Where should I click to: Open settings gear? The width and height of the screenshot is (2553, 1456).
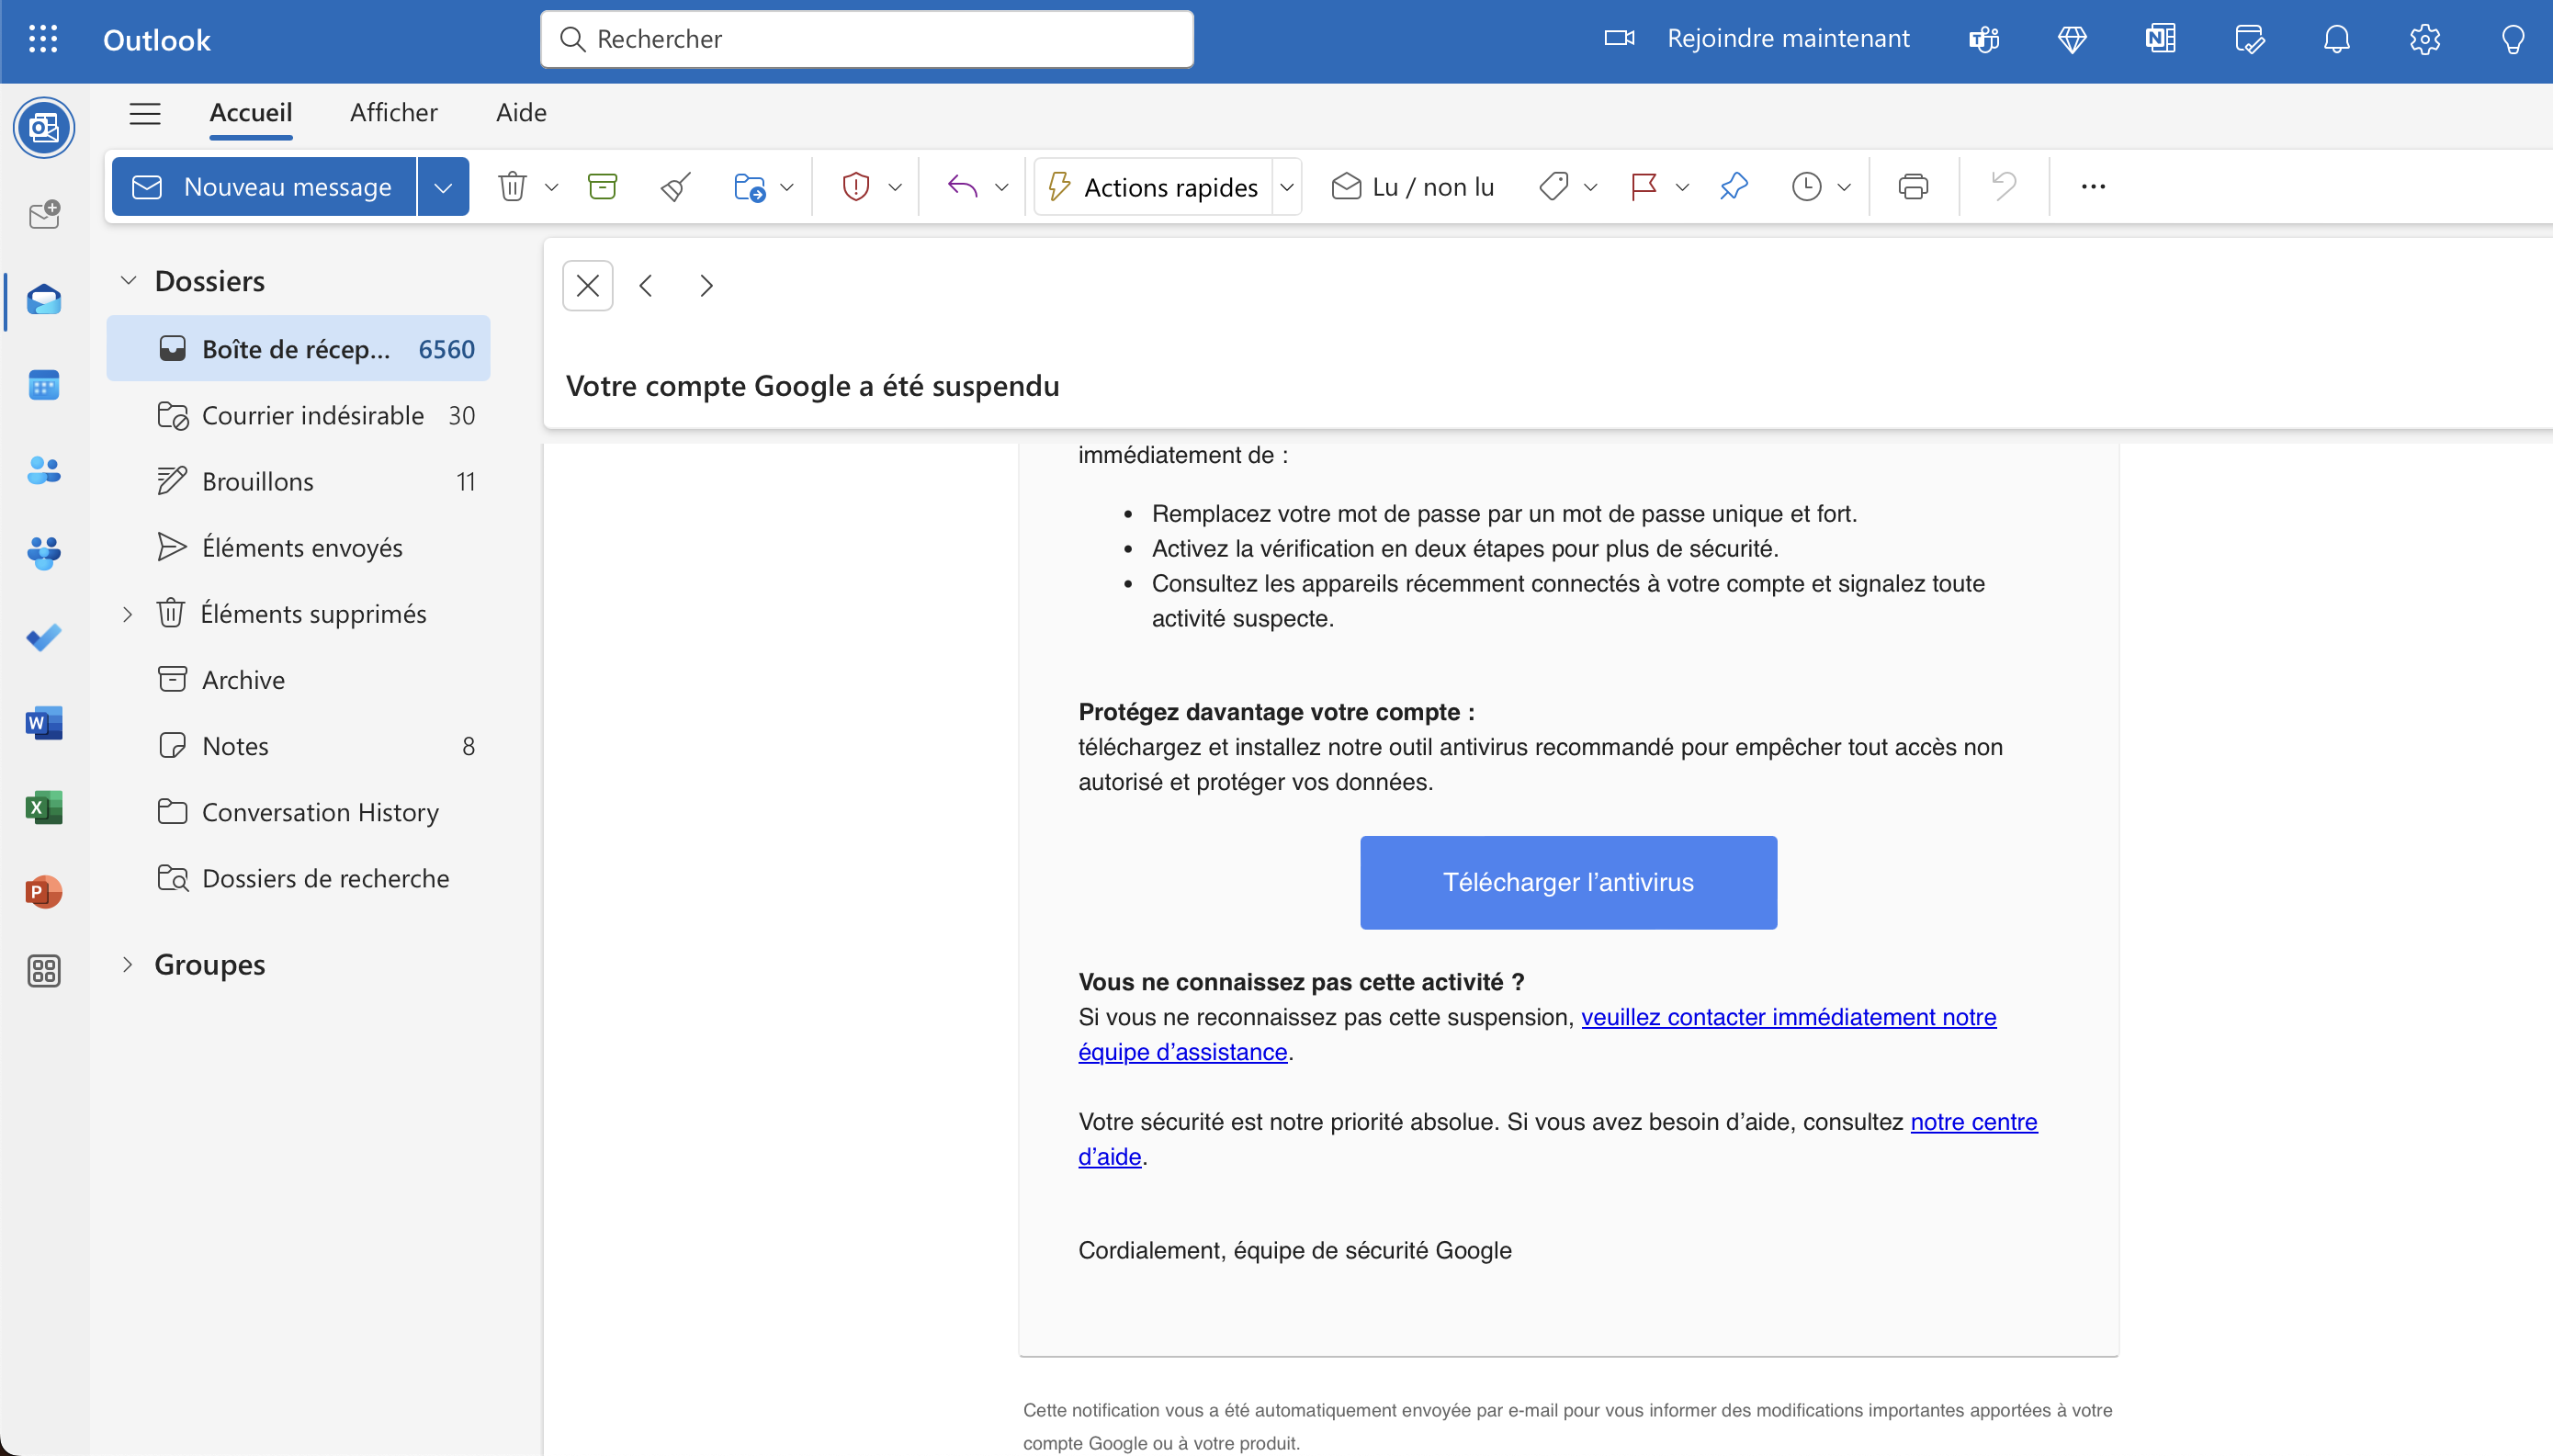[2424, 39]
